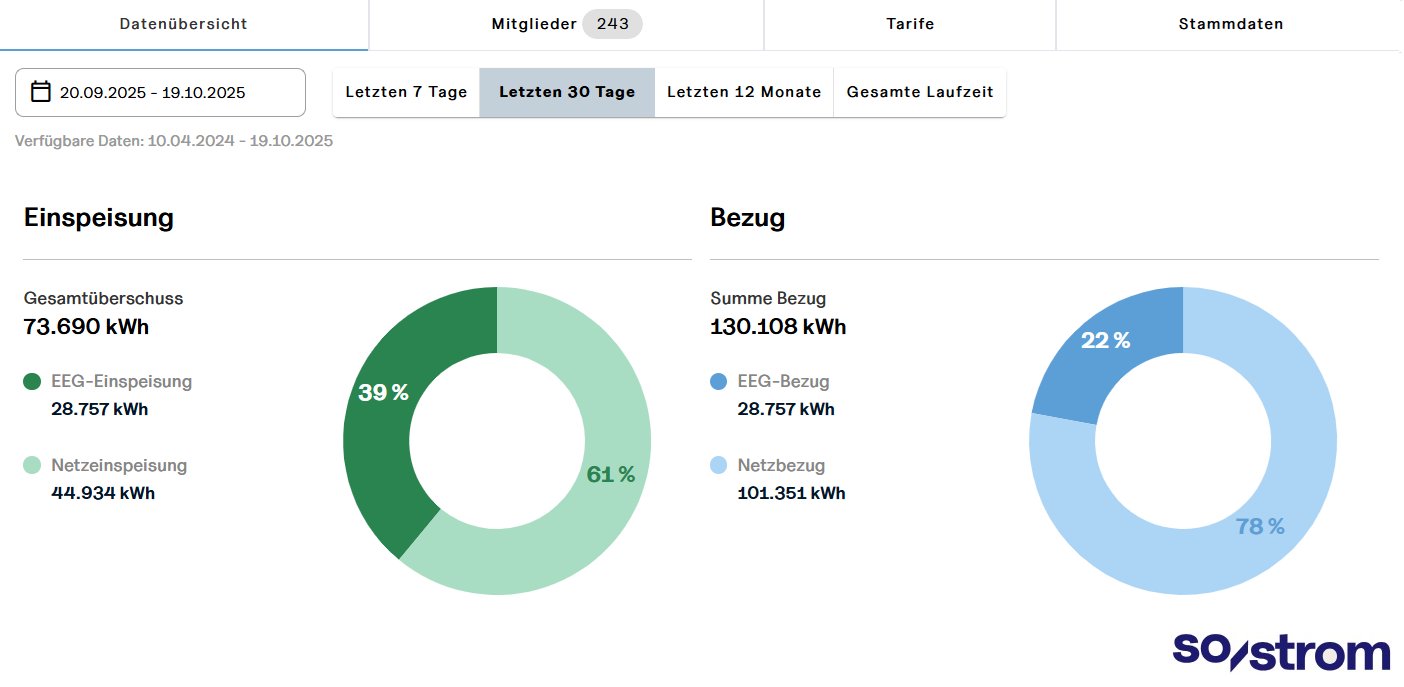Open the Tarife tab
The height and width of the screenshot is (687, 1404).
pyautogui.click(x=909, y=24)
